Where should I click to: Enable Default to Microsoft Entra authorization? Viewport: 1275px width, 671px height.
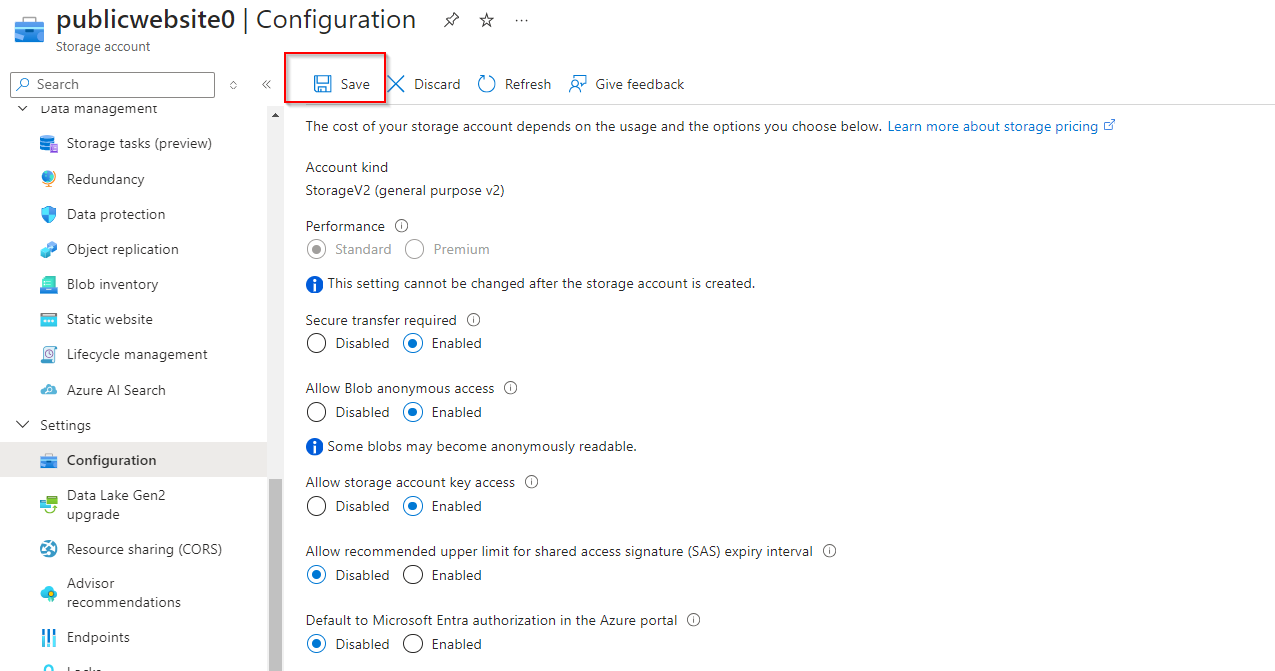[413, 644]
